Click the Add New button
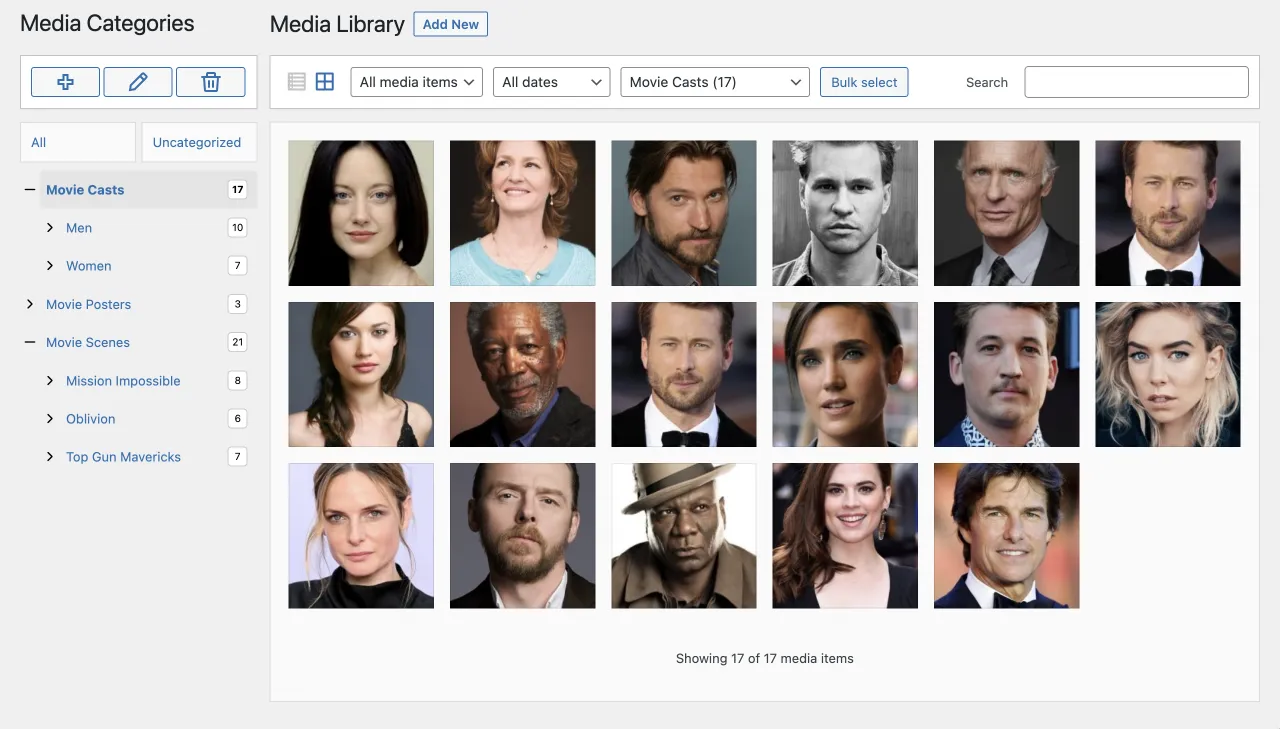1280x729 pixels. 451,24
